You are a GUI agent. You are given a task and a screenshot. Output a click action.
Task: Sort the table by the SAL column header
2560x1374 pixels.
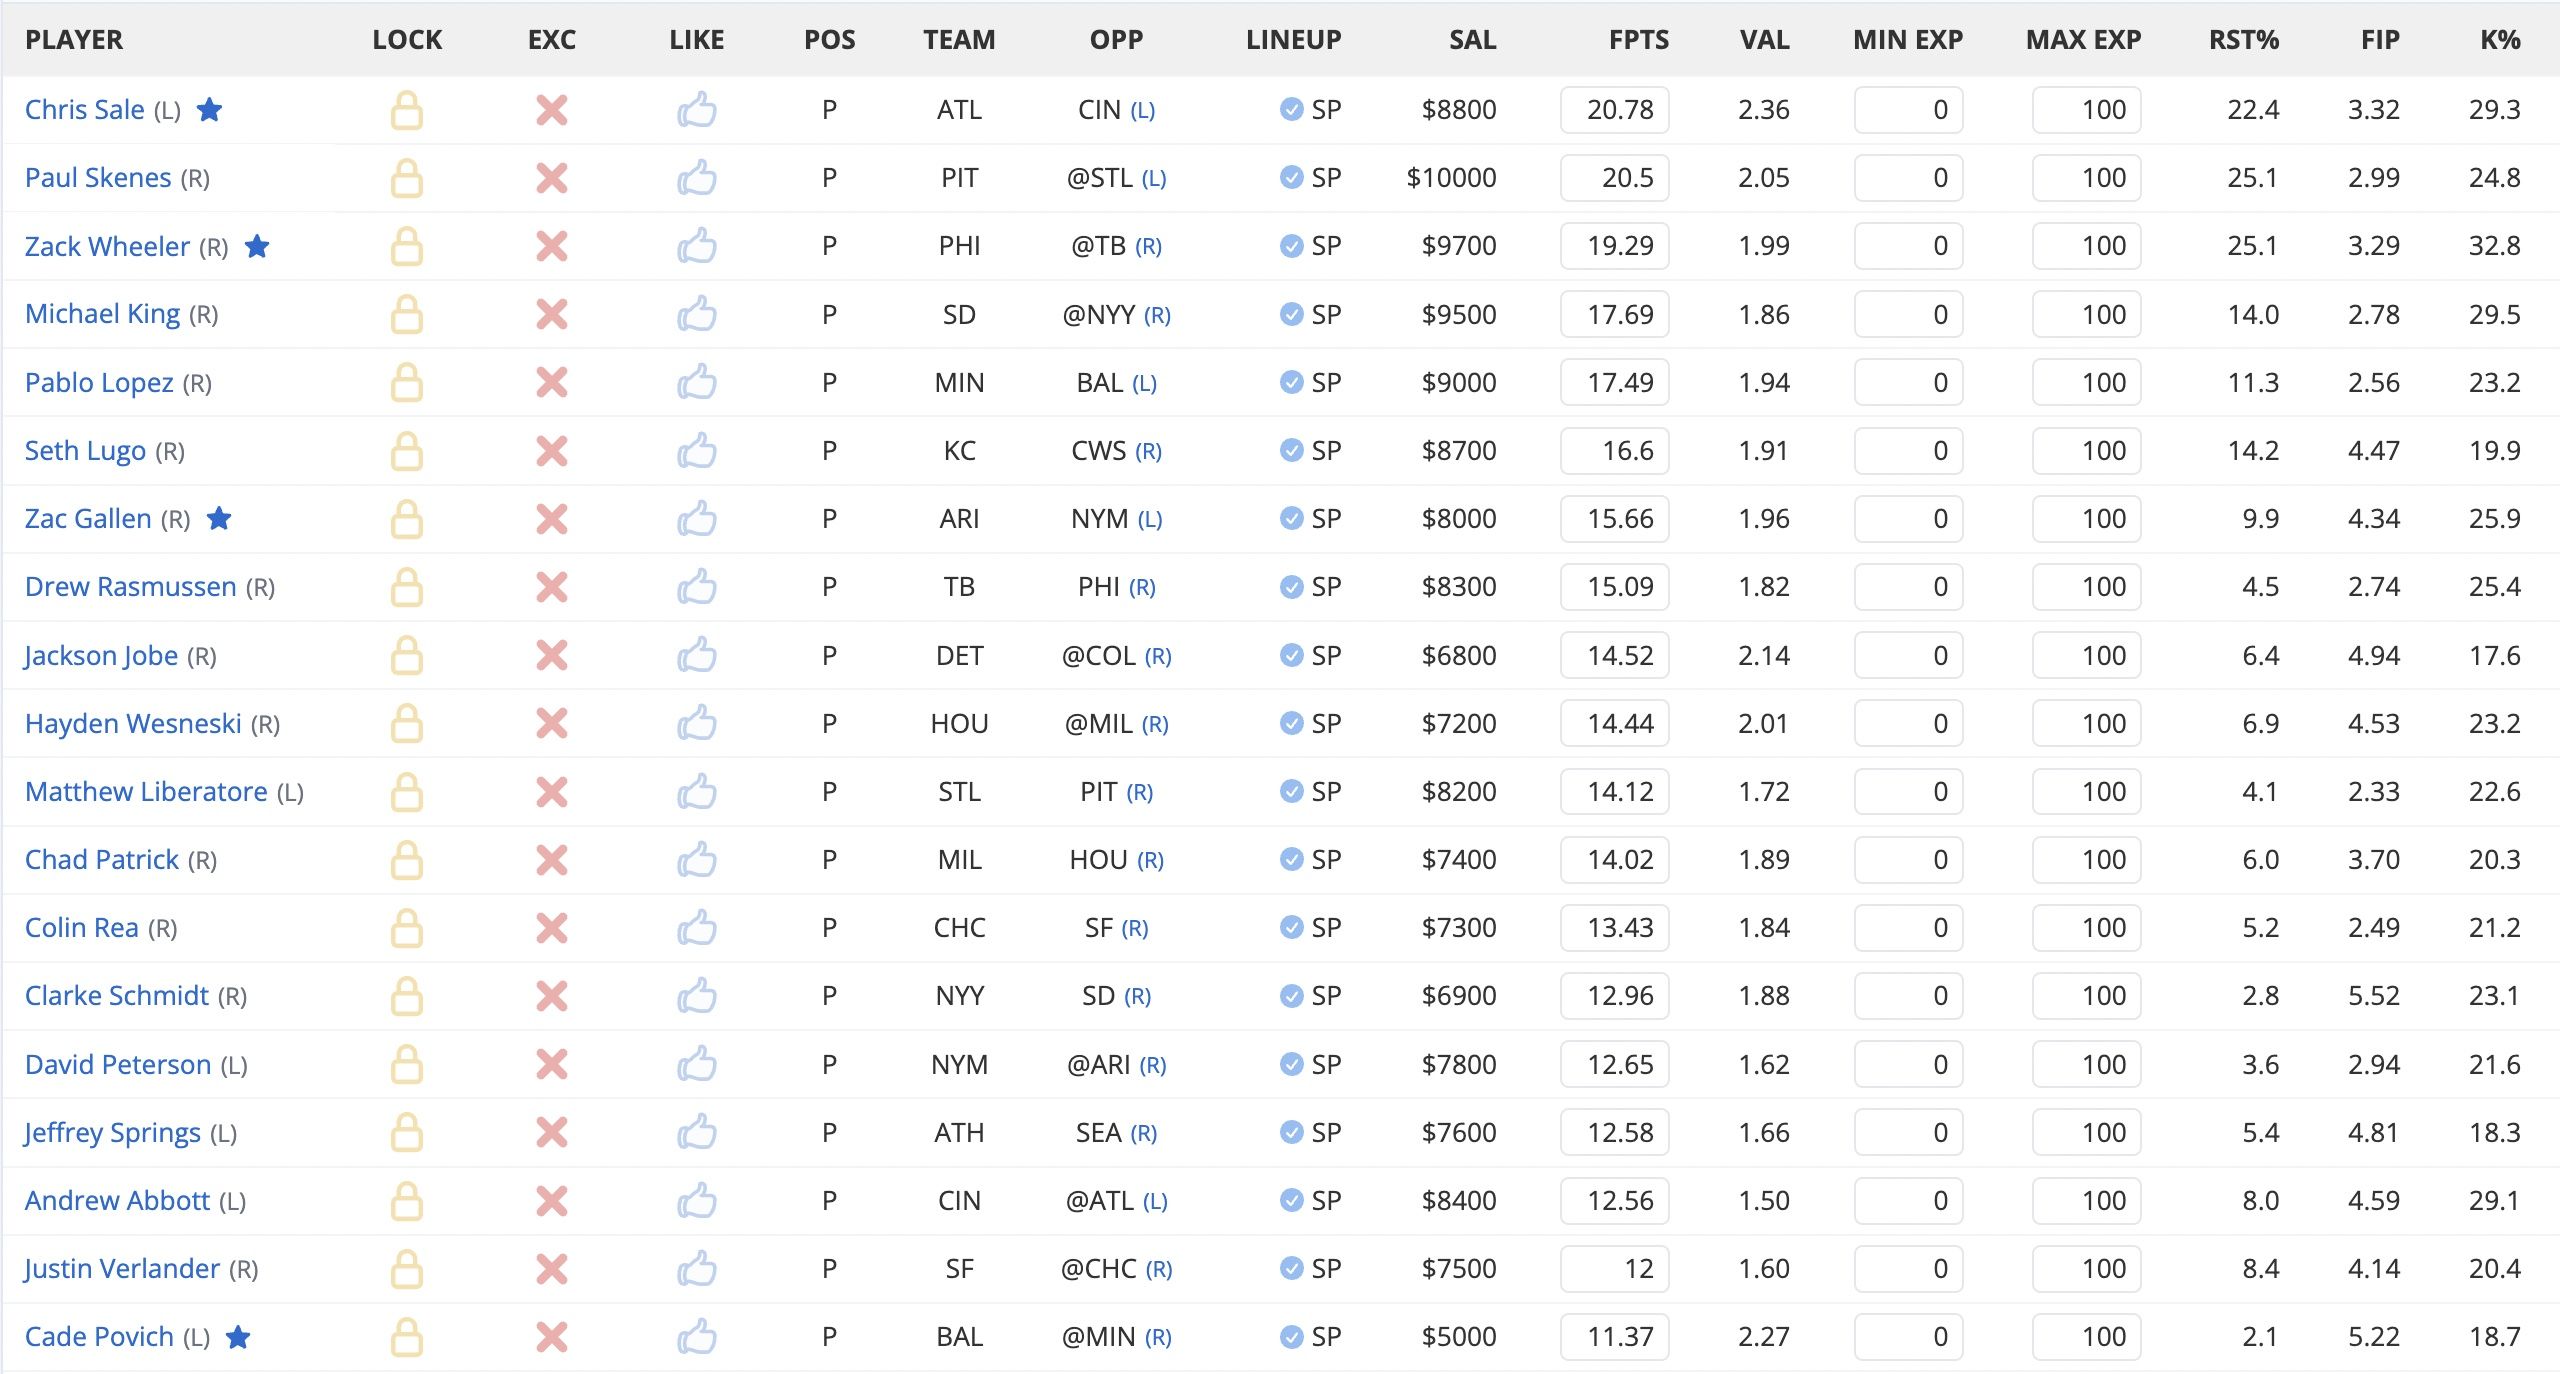[1472, 40]
